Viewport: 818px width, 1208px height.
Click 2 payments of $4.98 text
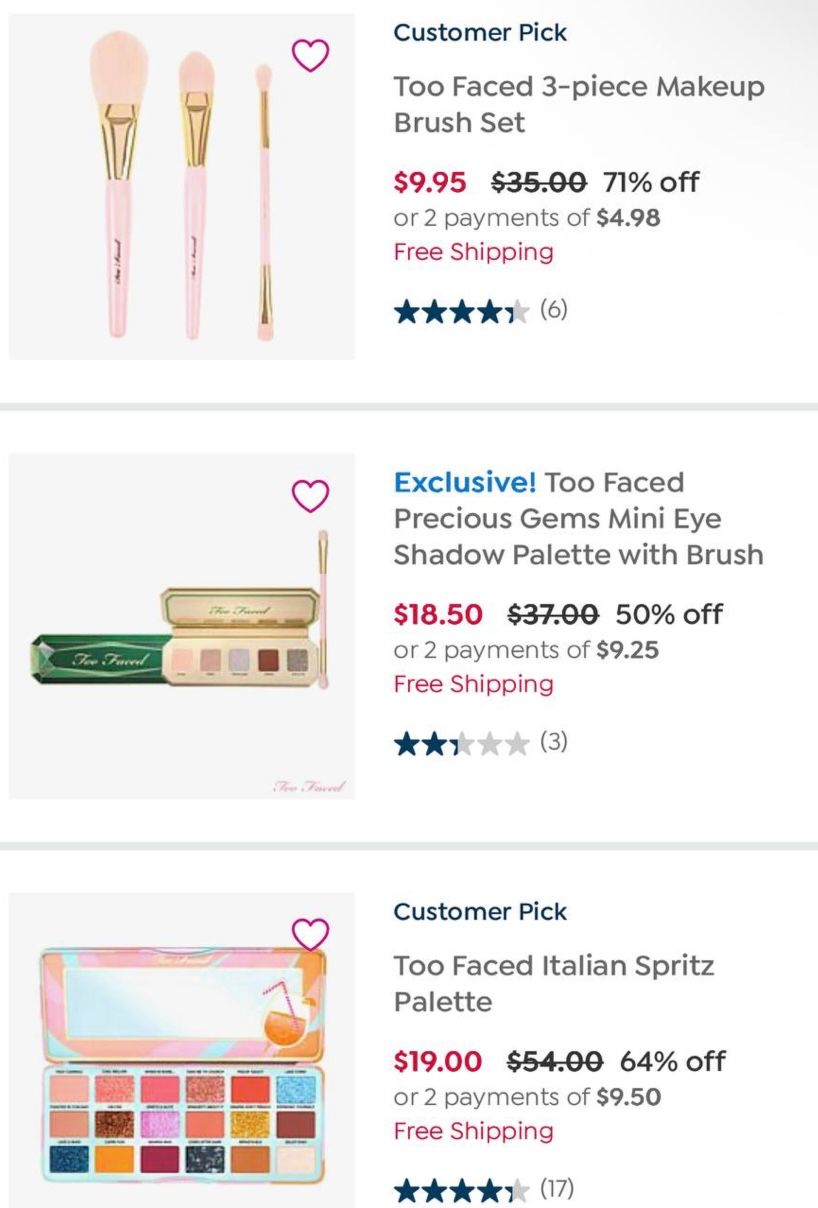coord(527,217)
